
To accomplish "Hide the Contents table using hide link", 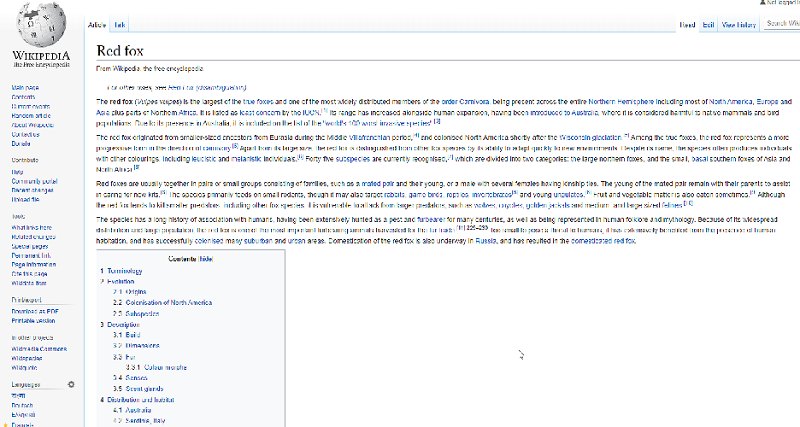I will click(x=206, y=259).
